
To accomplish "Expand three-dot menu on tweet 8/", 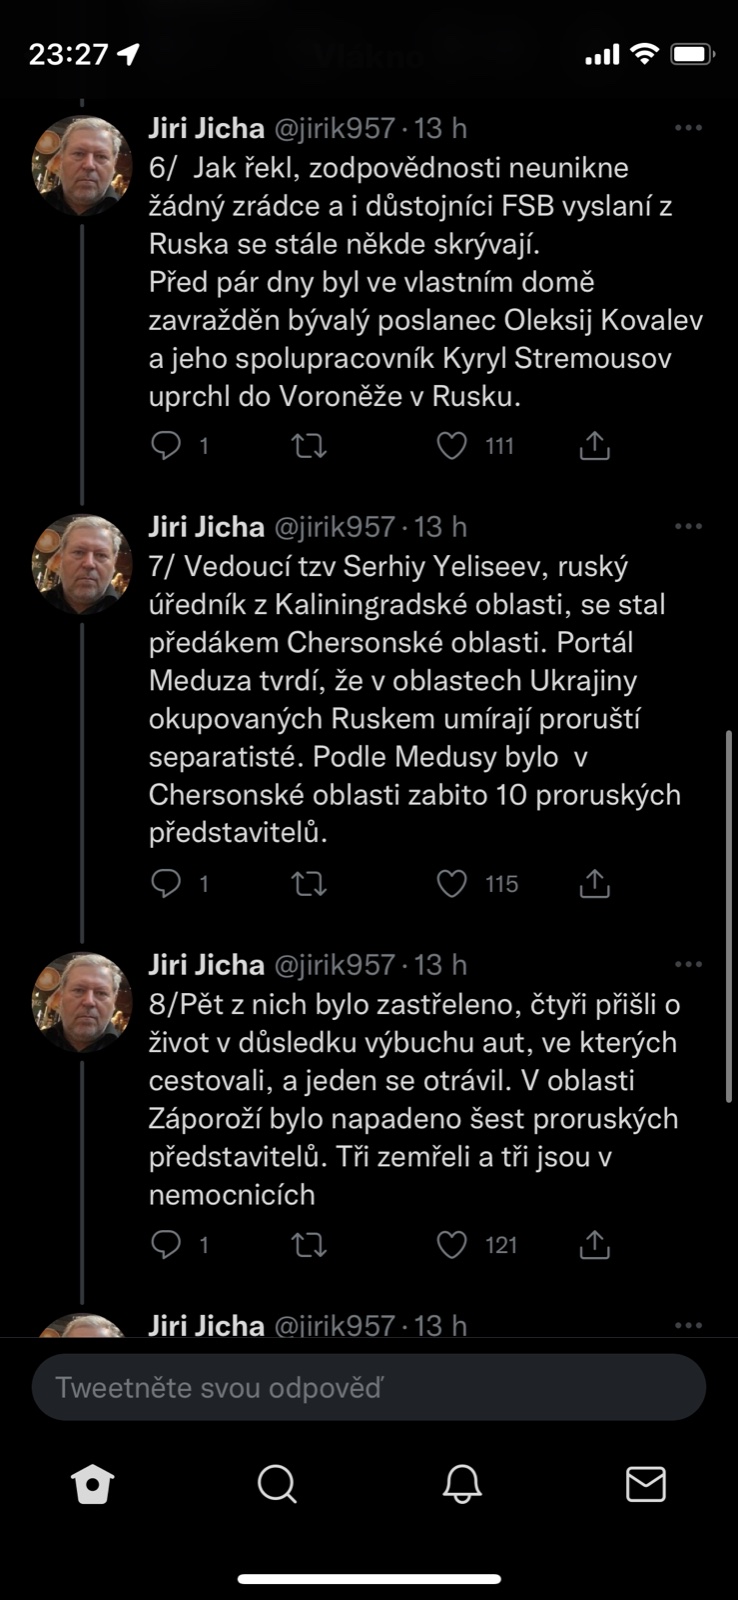I will click(688, 965).
